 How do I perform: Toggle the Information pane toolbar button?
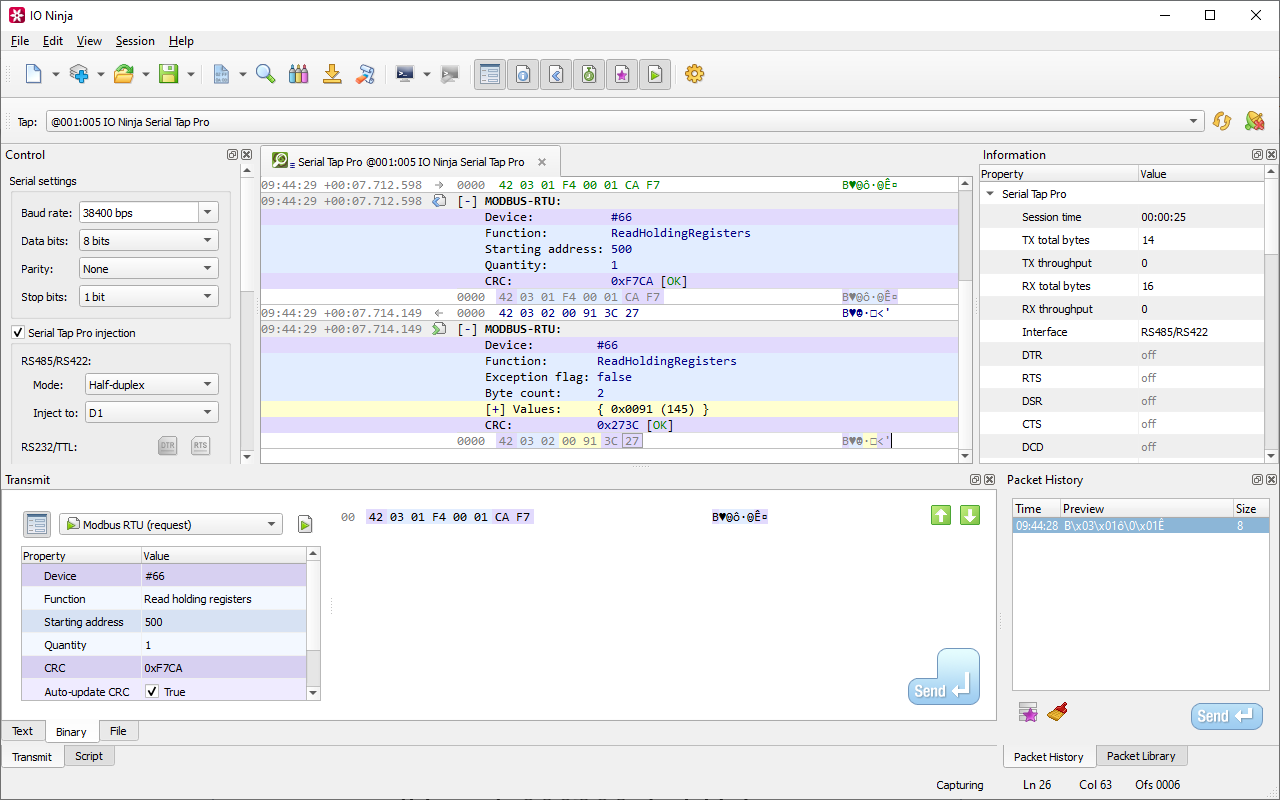pyautogui.click(x=523, y=74)
